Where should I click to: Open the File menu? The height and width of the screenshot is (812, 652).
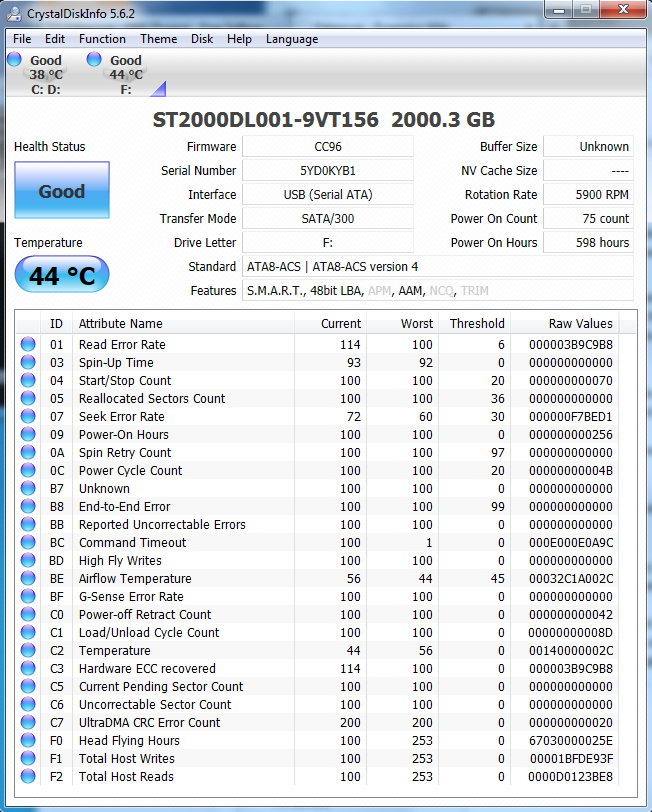click(22, 39)
